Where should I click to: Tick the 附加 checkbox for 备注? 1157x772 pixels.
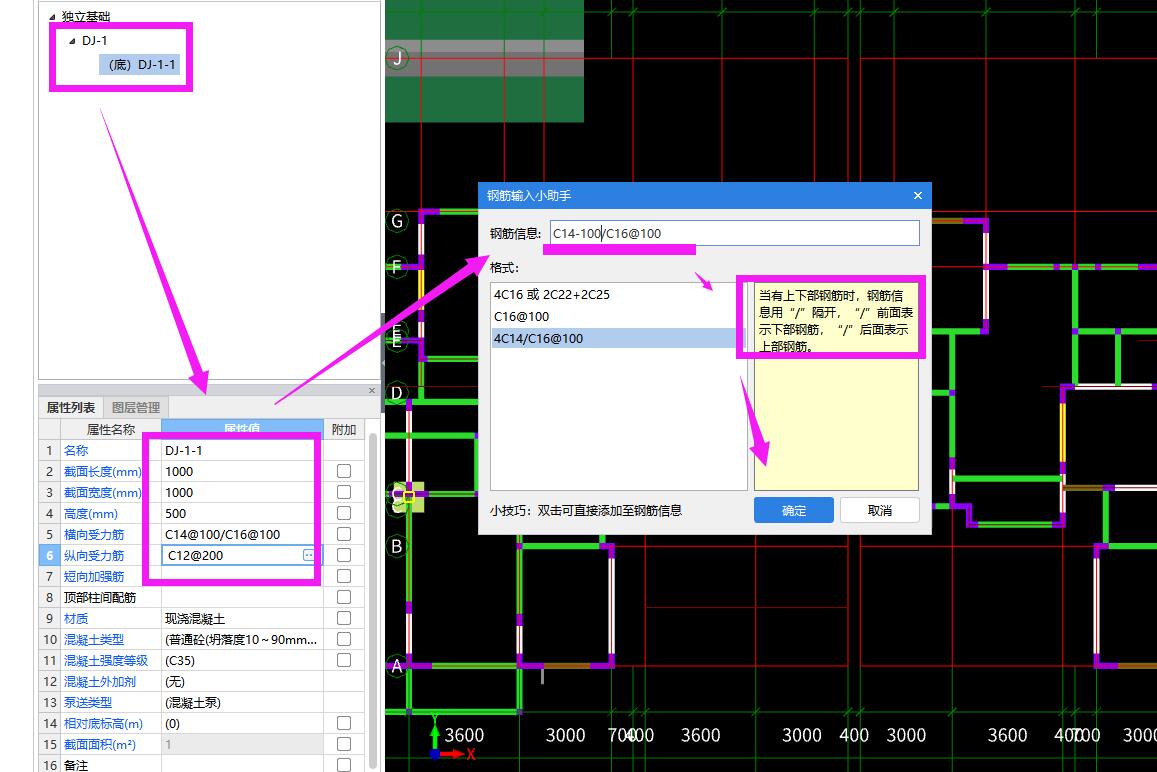(344, 765)
